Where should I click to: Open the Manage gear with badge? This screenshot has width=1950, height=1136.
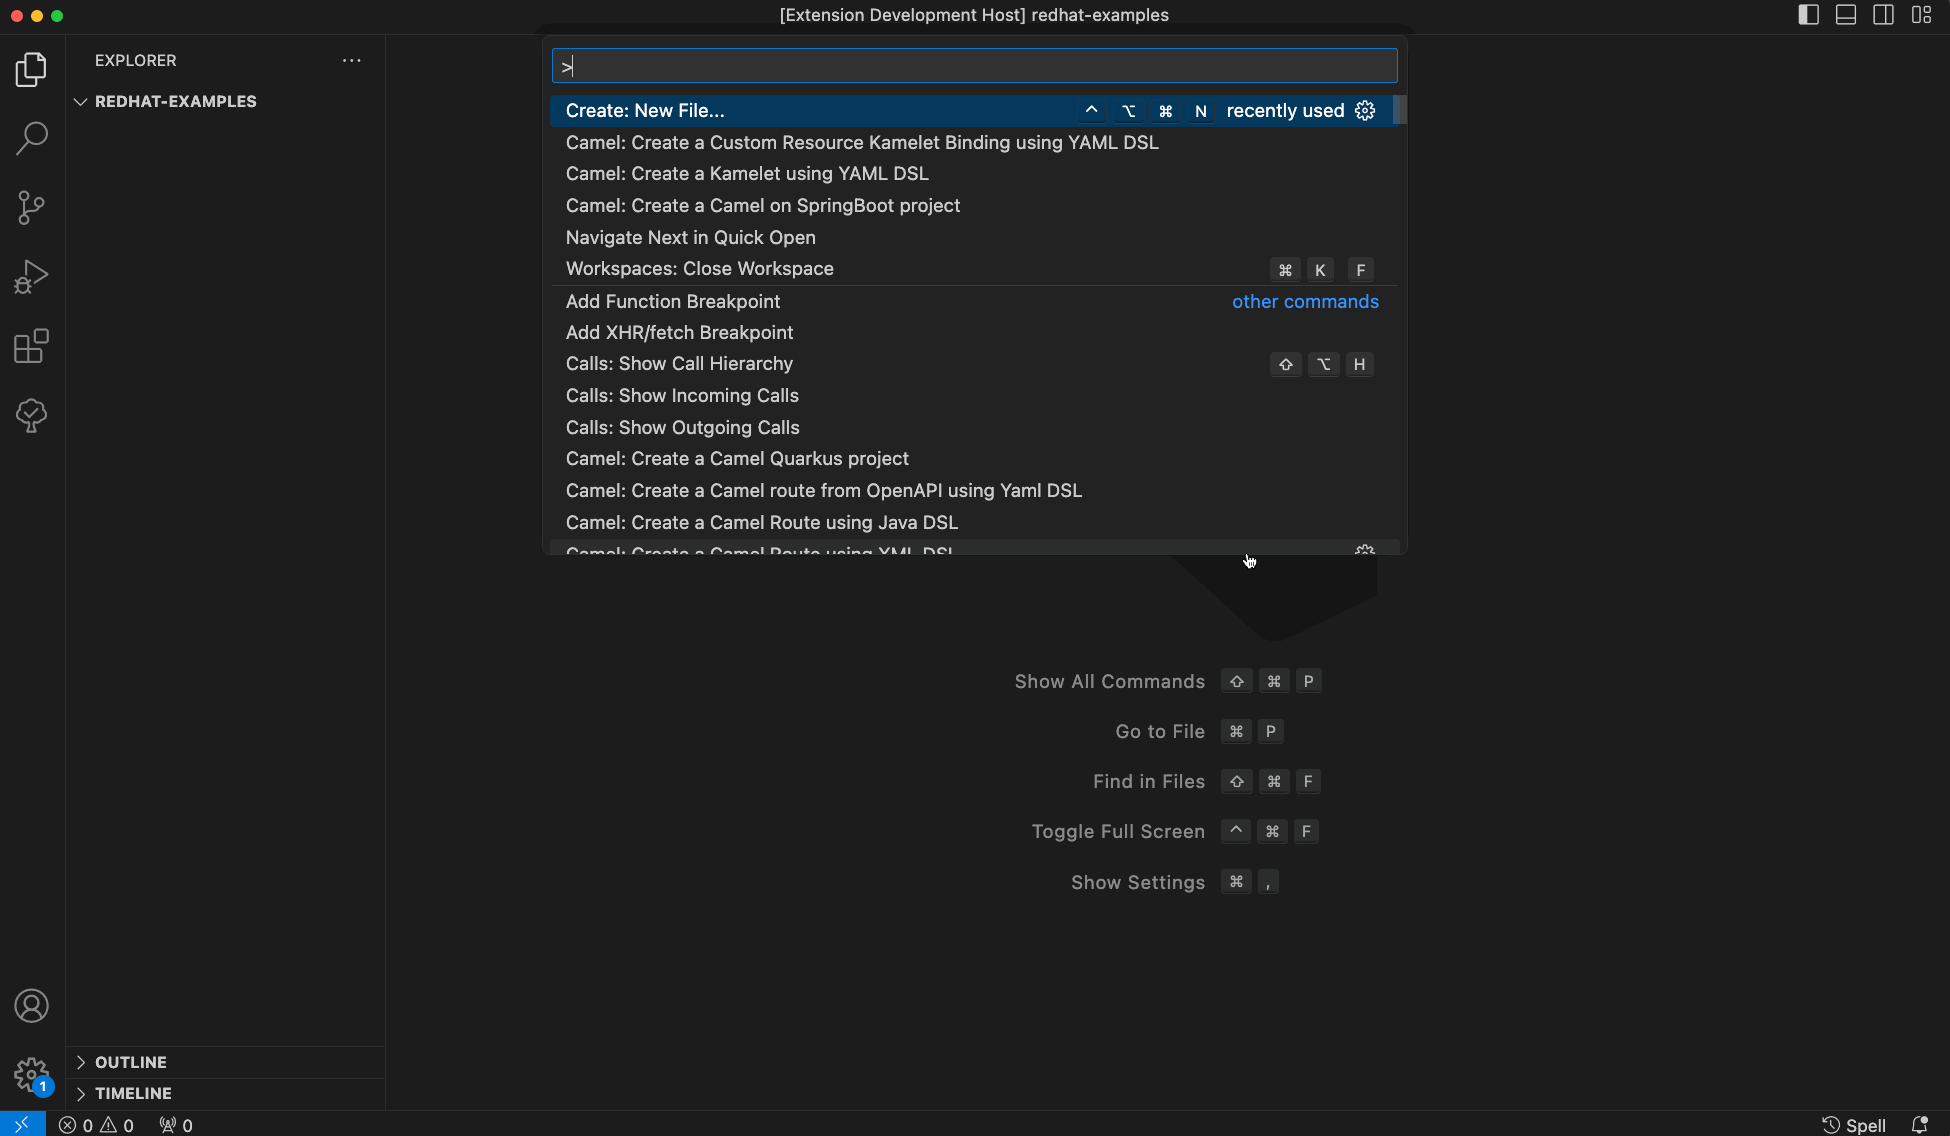(31, 1073)
